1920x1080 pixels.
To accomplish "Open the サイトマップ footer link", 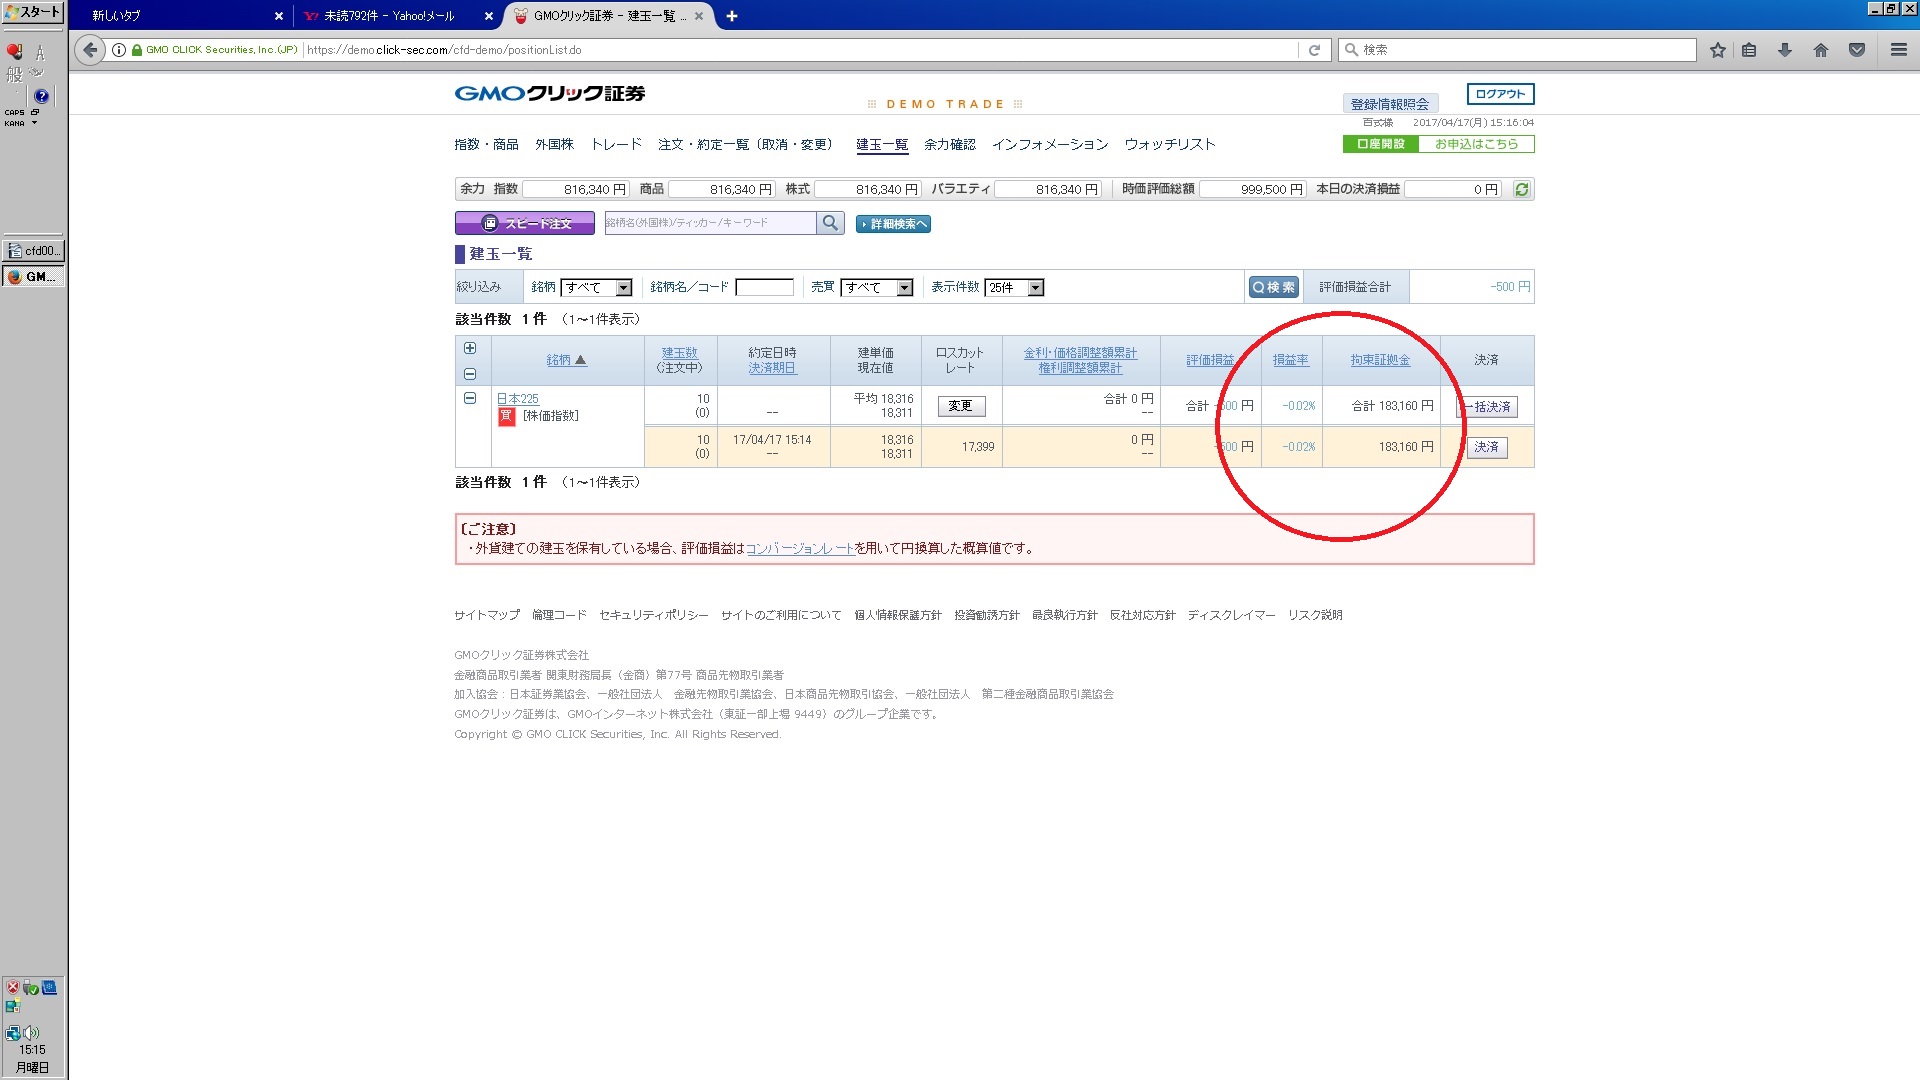I will click(x=487, y=615).
